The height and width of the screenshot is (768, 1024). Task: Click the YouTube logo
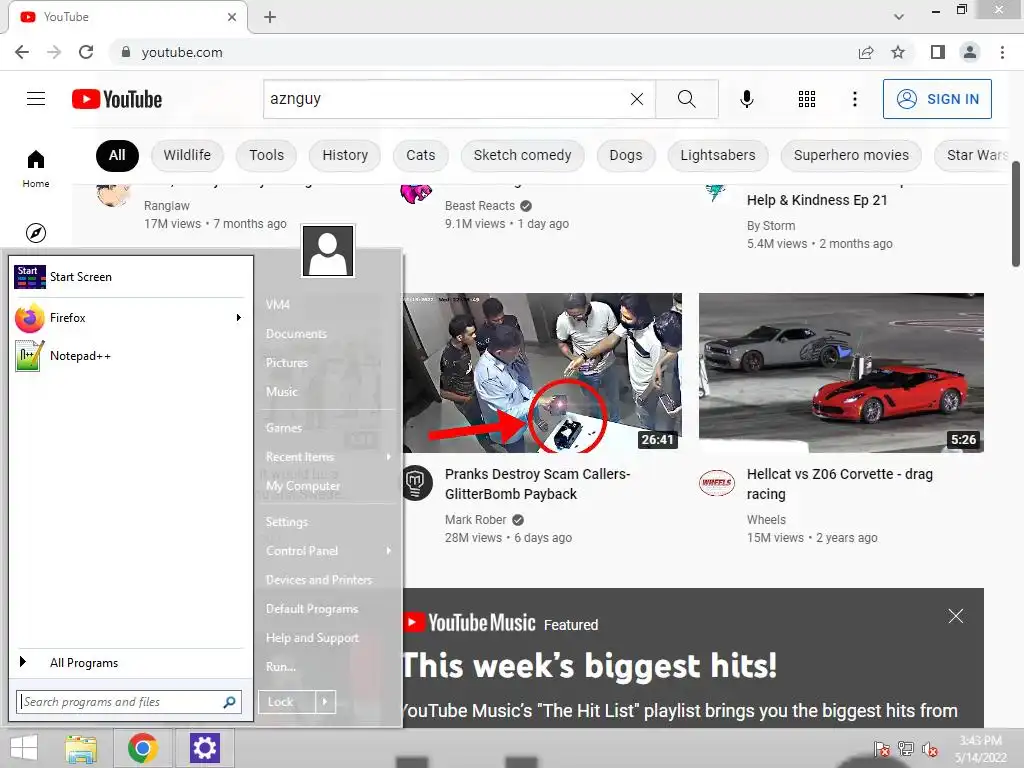117,99
